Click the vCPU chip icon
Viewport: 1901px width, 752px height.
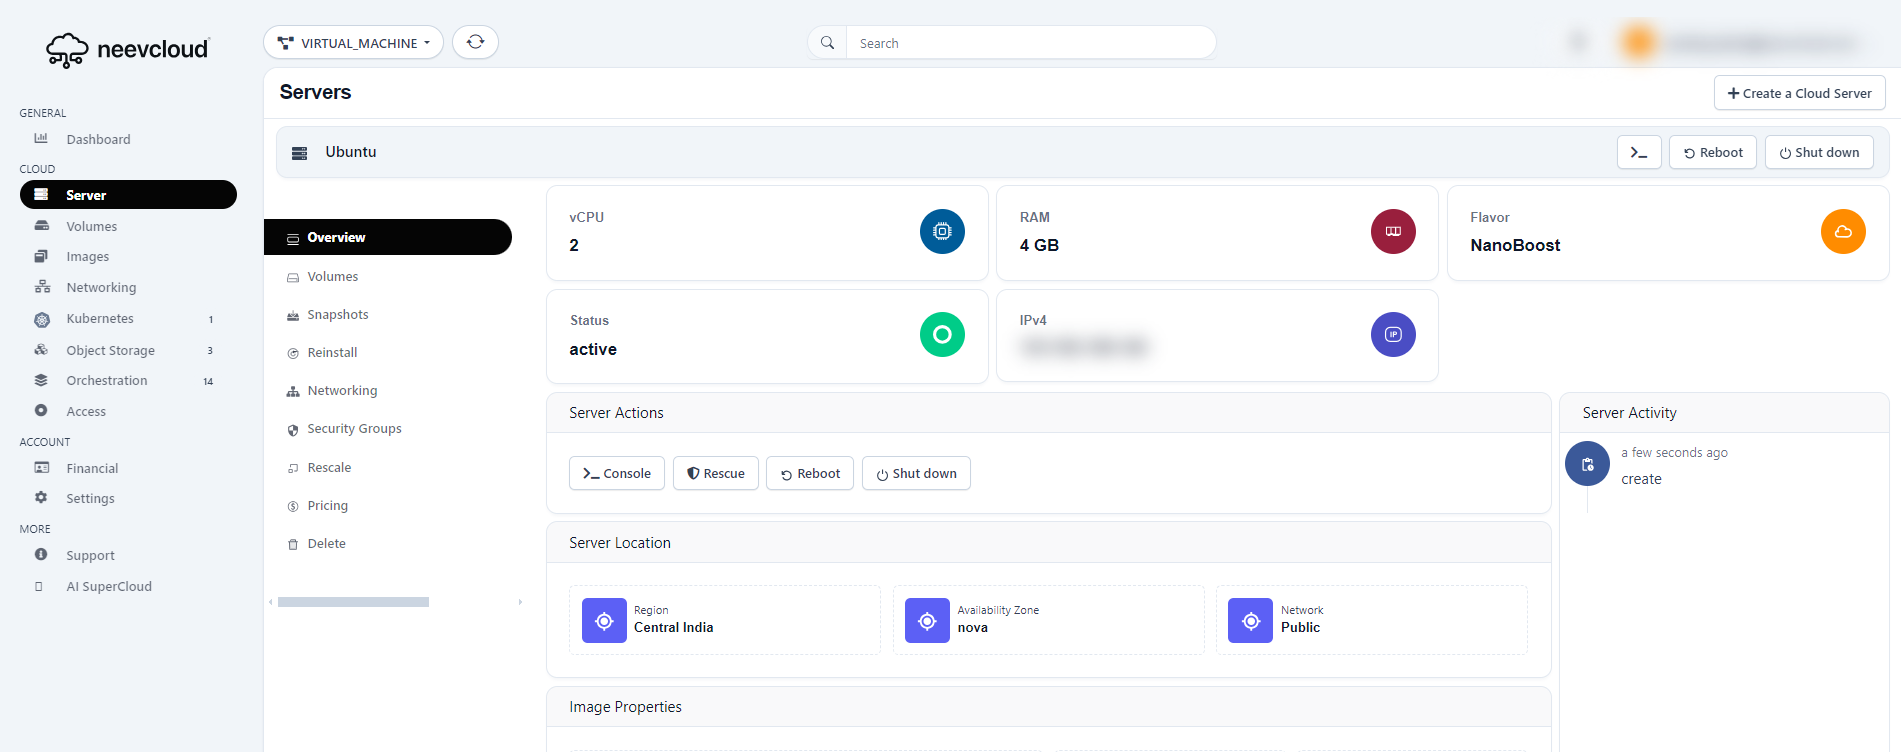pos(941,231)
